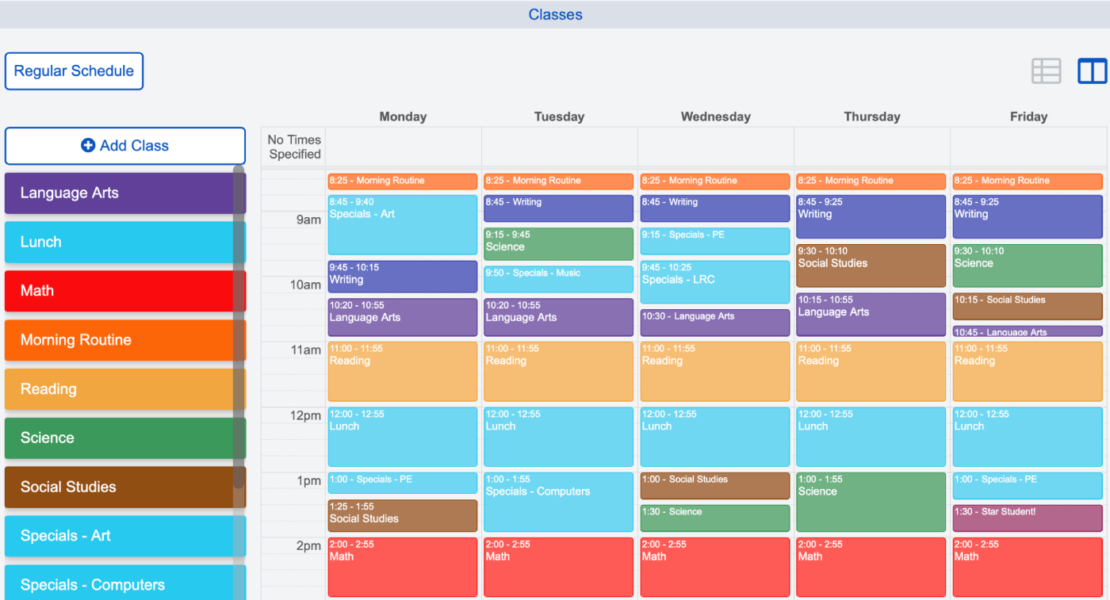Screen dimensions: 1110x600
Task: Click the Add Class button
Action: point(125,145)
